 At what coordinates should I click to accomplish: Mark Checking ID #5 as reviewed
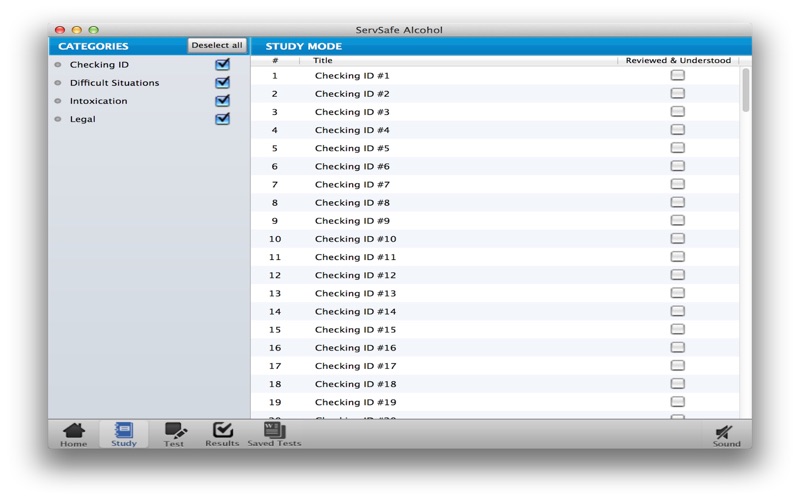pyautogui.click(x=678, y=148)
